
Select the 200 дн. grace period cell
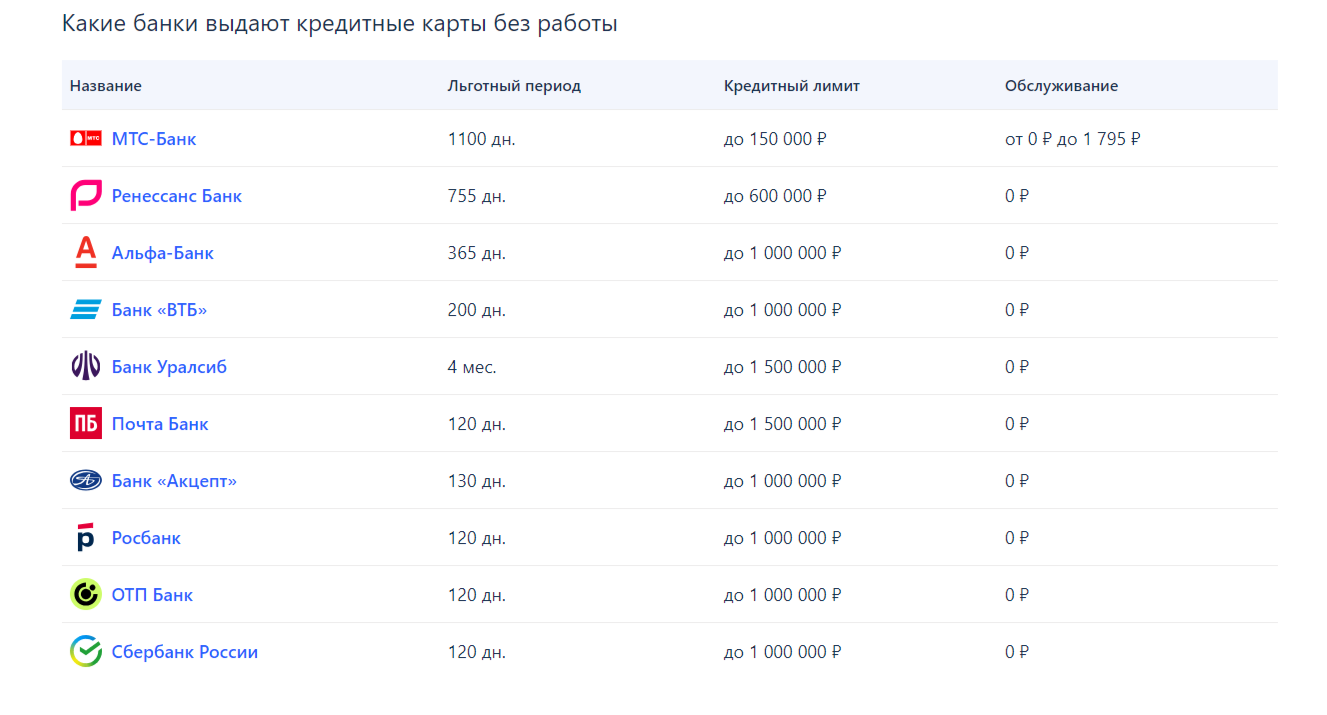pyautogui.click(x=477, y=310)
